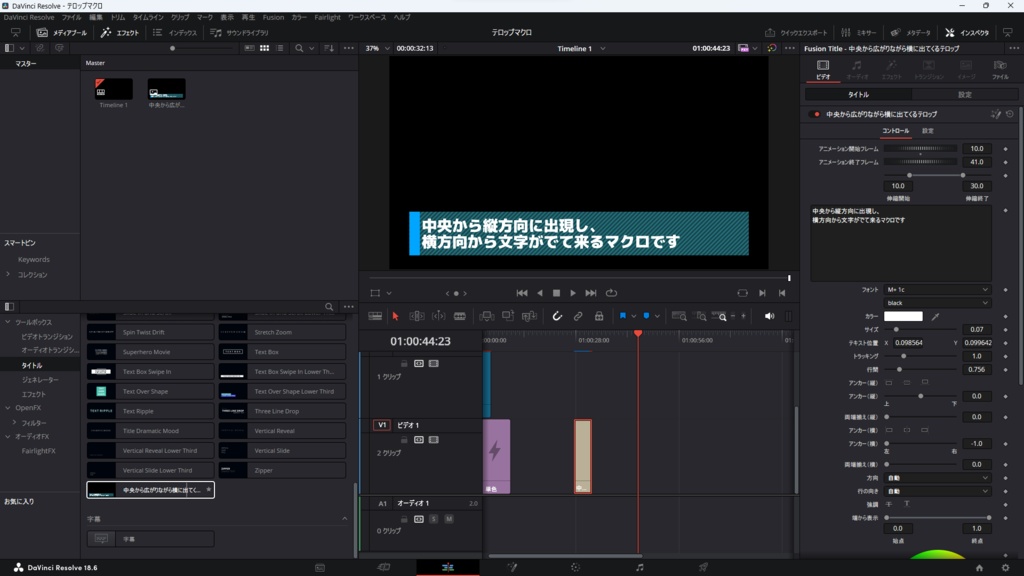Viewport: 1024px width, 576px height.
Task: Switch to the Edit page icon
Action: pyautogui.click(x=447, y=568)
